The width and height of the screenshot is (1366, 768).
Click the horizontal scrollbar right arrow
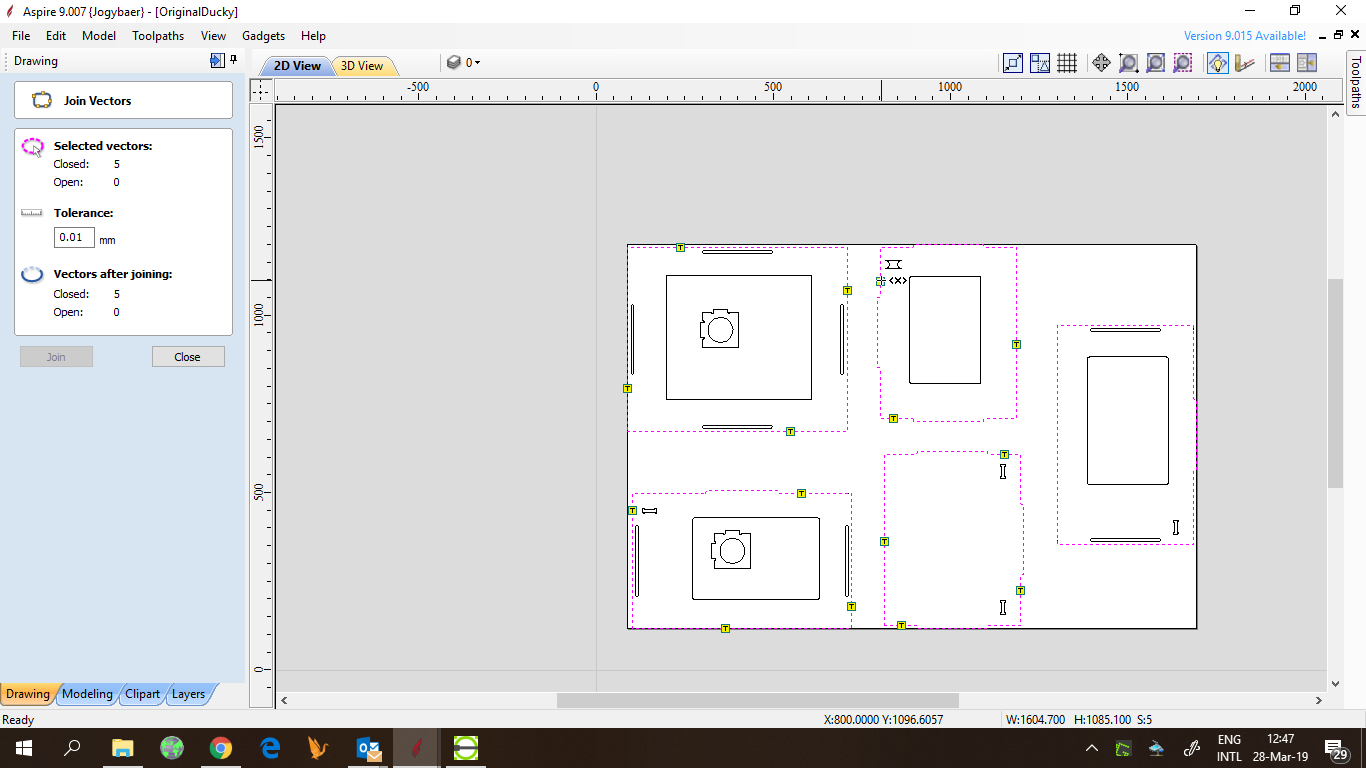[1319, 700]
